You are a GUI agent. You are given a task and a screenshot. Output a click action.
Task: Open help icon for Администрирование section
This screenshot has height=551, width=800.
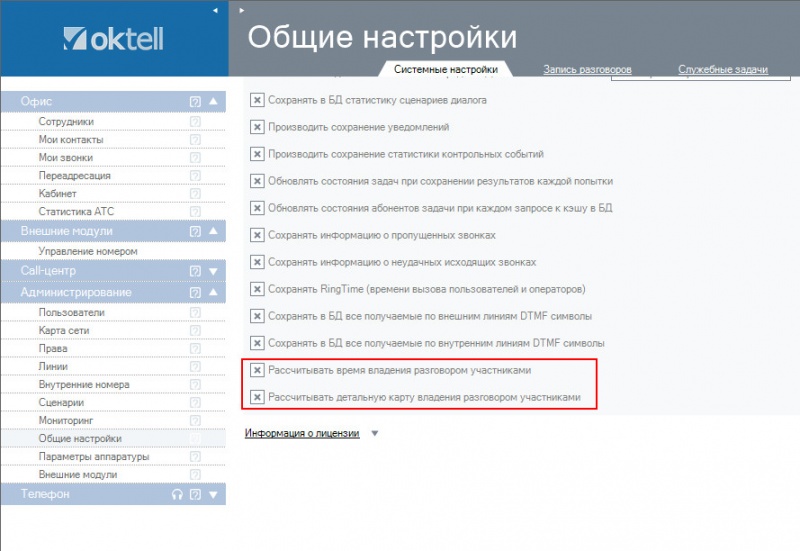tap(195, 292)
